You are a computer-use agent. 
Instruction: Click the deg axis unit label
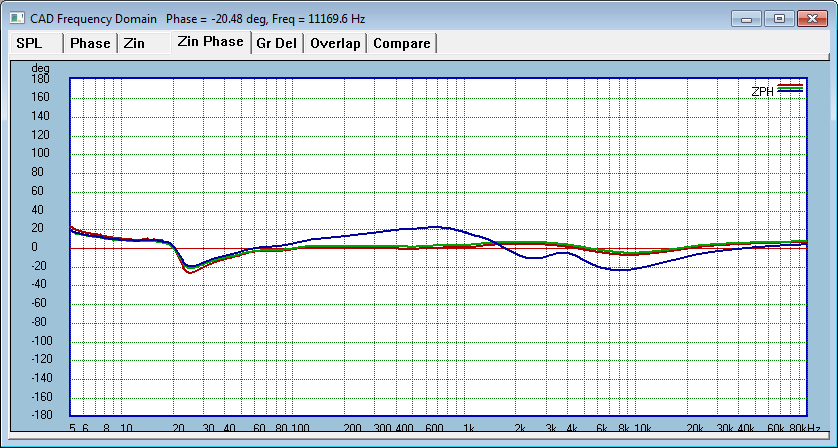(41, 68)
